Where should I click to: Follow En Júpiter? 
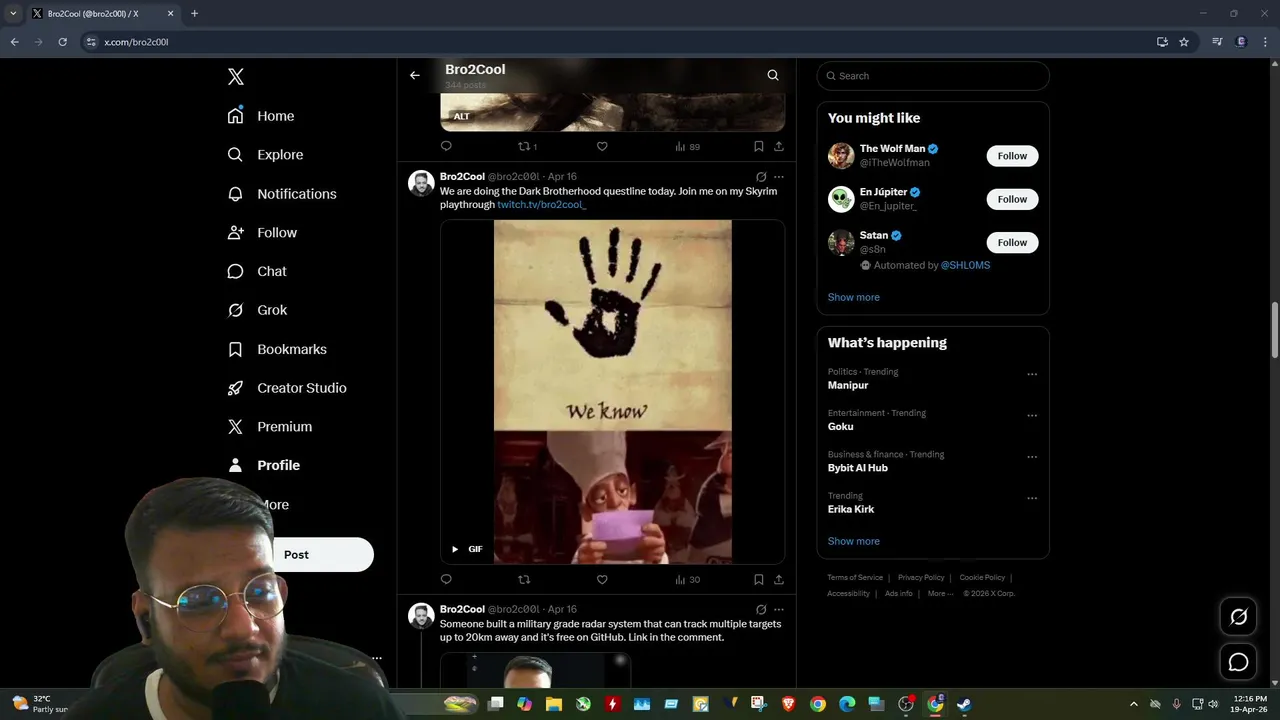[x=1012, y=199]
